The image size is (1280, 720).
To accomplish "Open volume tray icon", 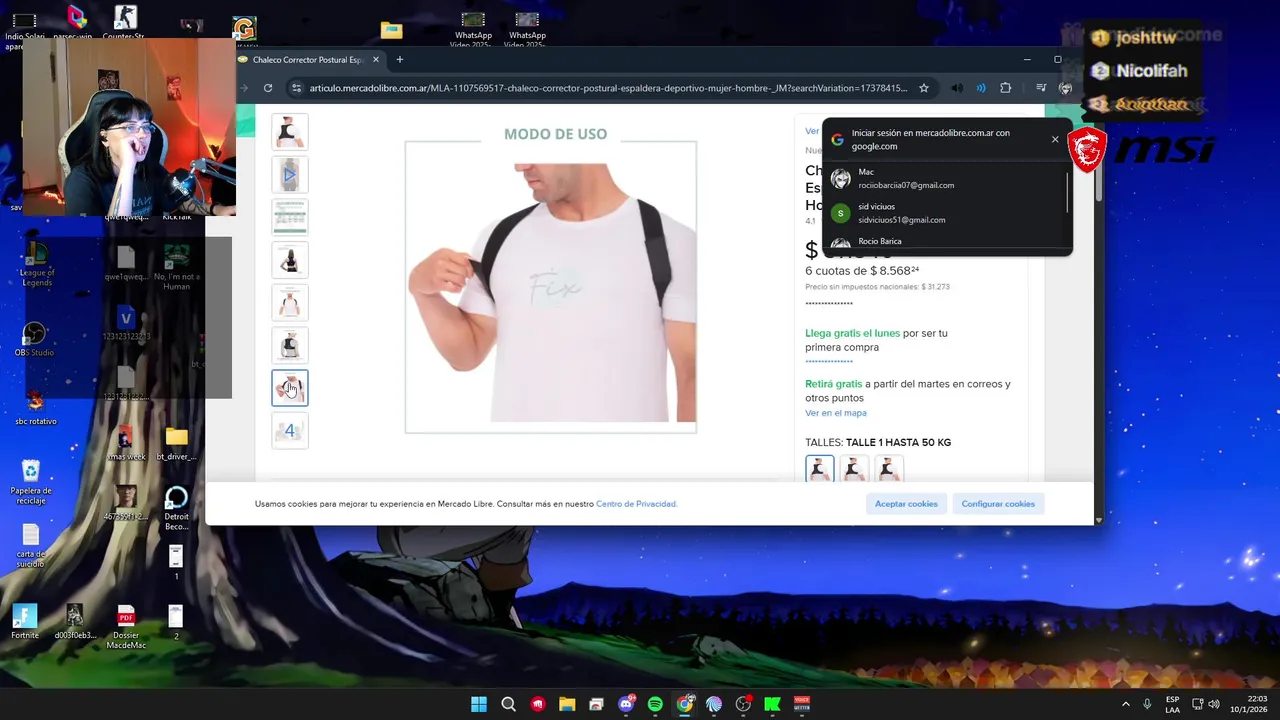I will [x=1214, y=705].
